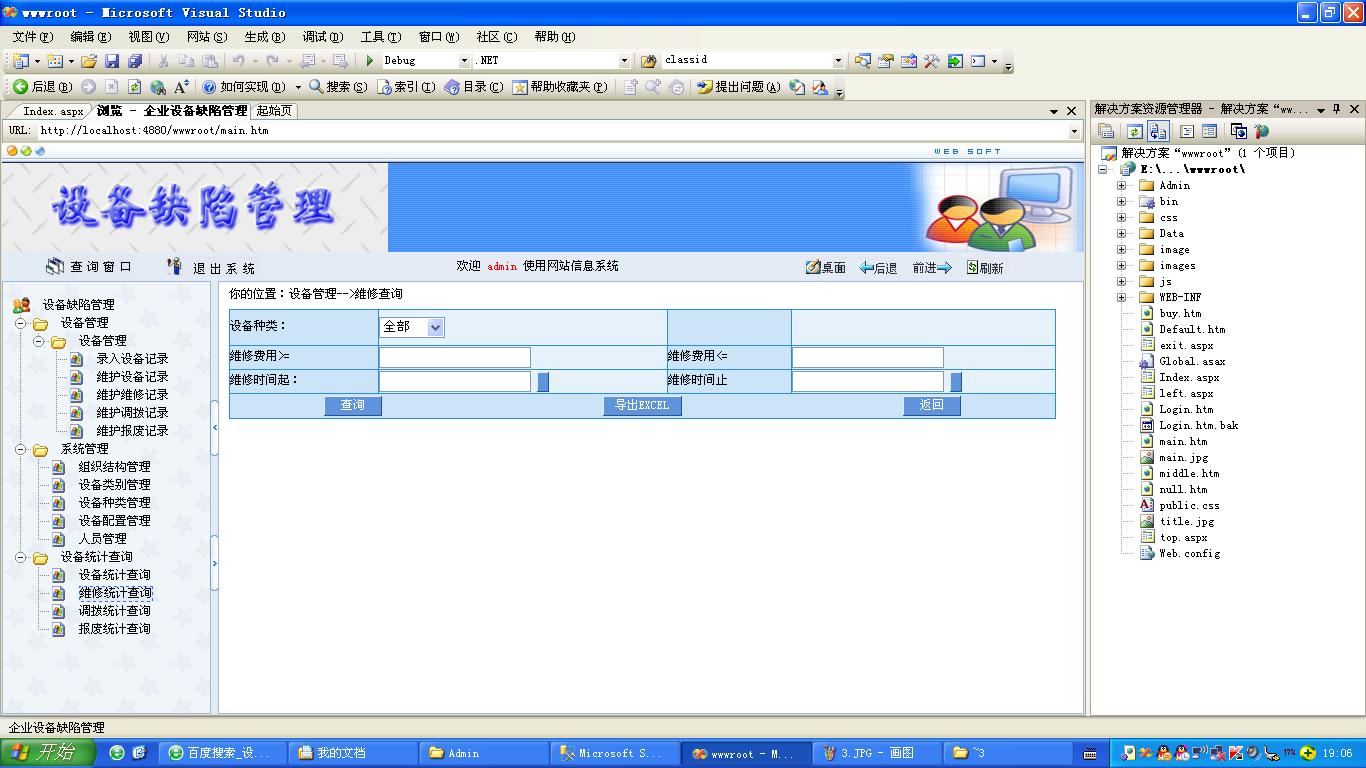The width and height of the screenshot is (1366, 768).
Task: Click the 导出EXCEL export button
Action: pyautogui.click(x=642, y=405)
